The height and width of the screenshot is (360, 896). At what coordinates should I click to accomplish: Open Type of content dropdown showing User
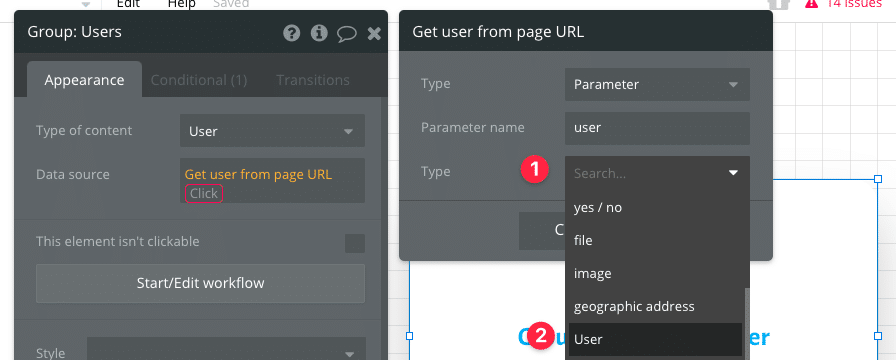(273, 131)
